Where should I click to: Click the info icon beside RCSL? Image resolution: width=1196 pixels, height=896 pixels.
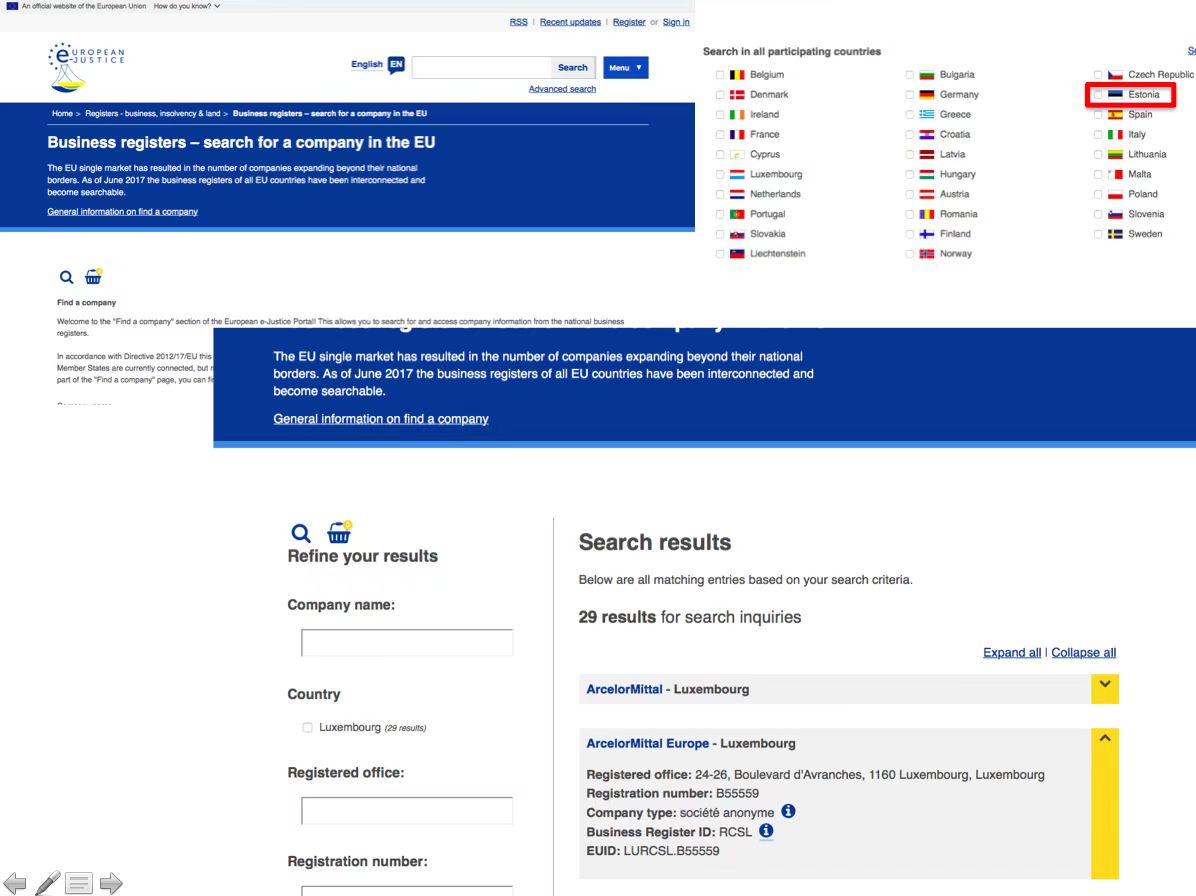click(x=766, y=830)
